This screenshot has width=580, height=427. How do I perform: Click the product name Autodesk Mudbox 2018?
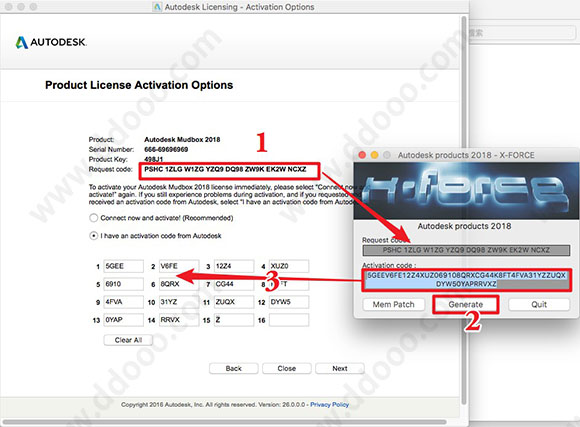click(182, 139)
